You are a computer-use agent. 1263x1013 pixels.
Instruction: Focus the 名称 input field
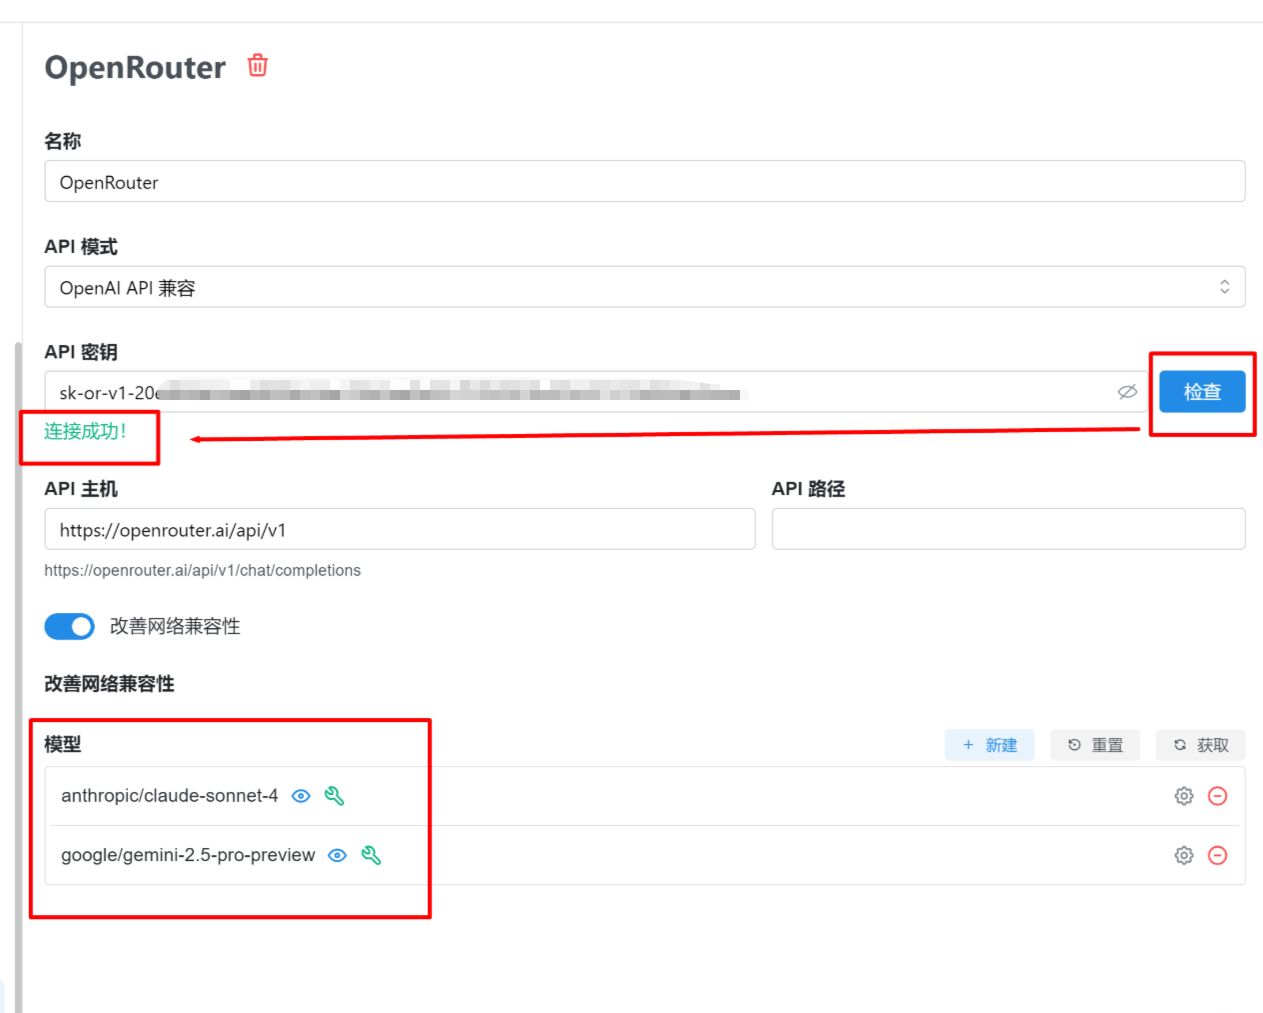click(645, 182)
